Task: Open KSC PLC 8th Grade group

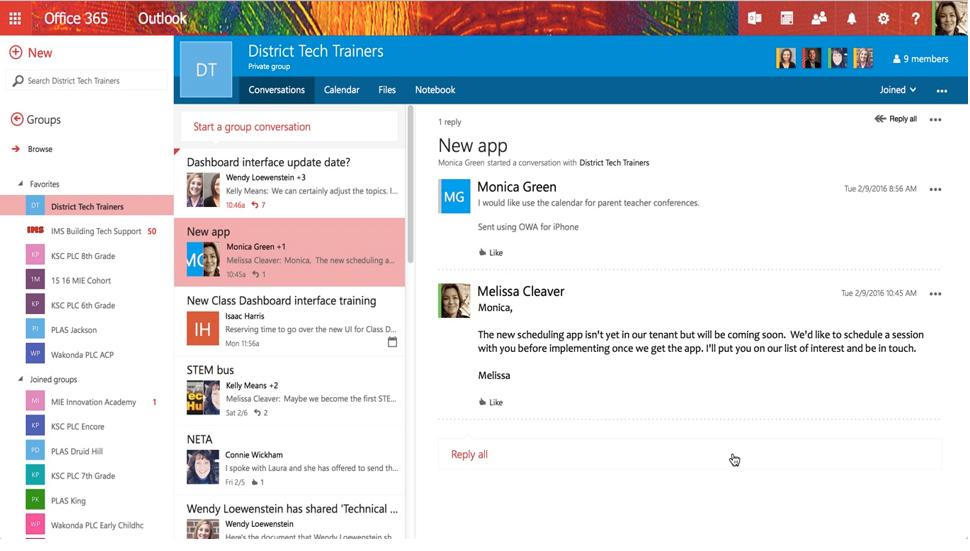Action: point(87,255)
